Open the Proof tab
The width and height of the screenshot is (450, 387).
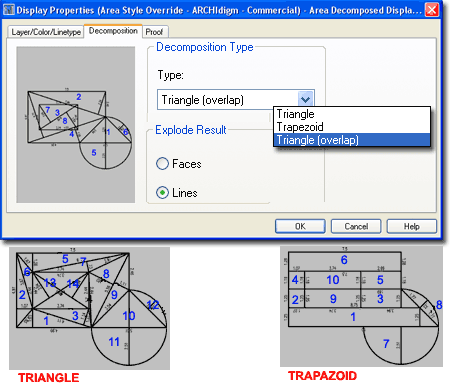[155, 32]
